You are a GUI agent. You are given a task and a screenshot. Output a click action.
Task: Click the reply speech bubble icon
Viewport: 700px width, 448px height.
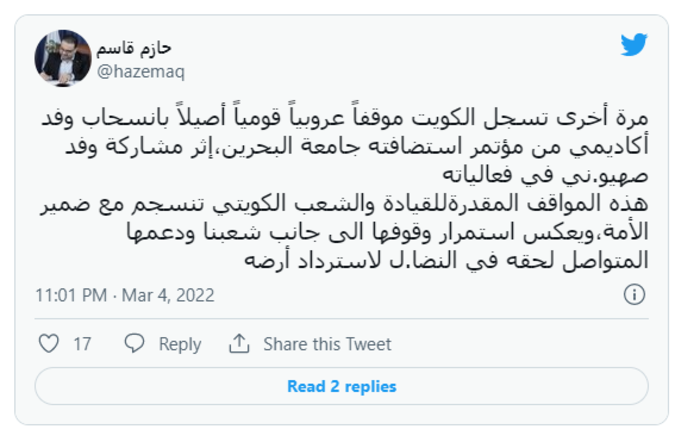tap(134, 344)
